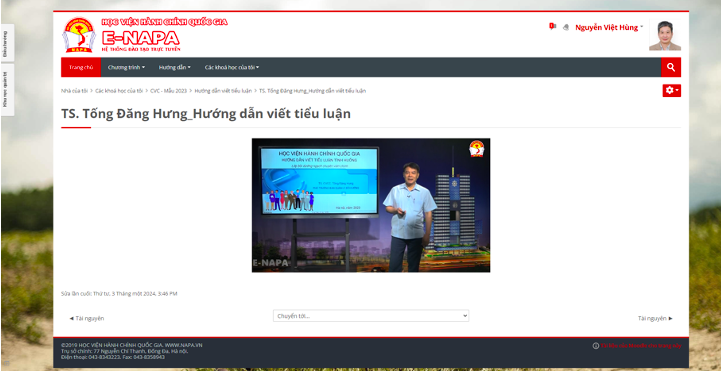721x372 pixels.
Task: Go to next Tài nguyên activity link
Action: (x=655, y=318)
